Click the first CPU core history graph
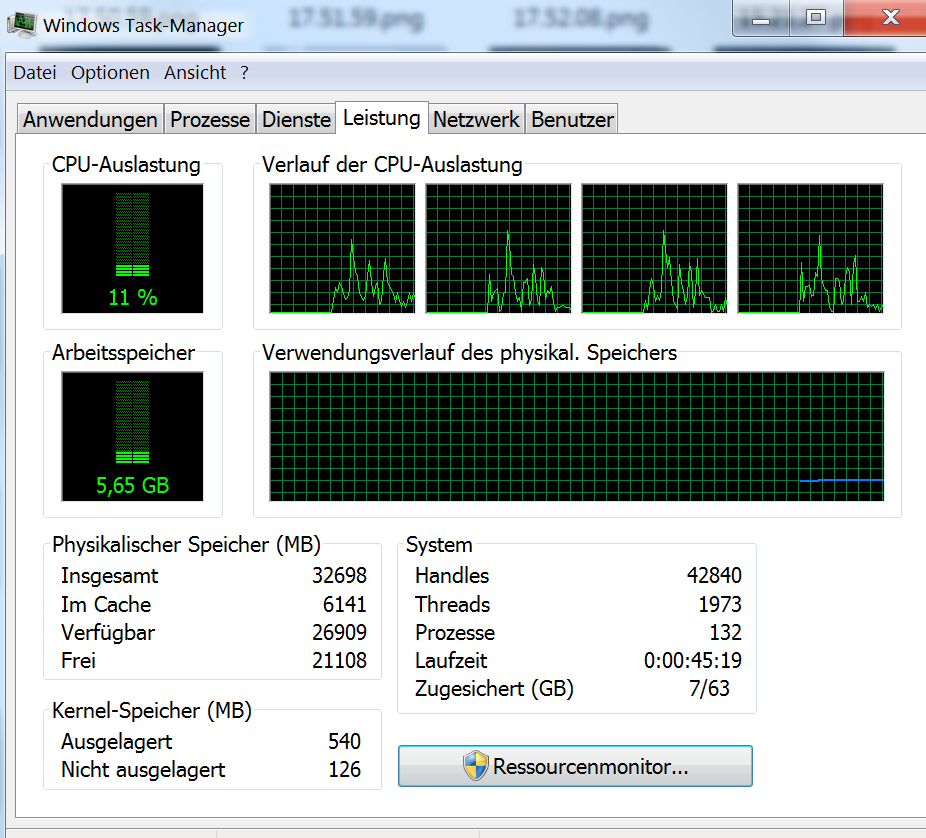 343,249
